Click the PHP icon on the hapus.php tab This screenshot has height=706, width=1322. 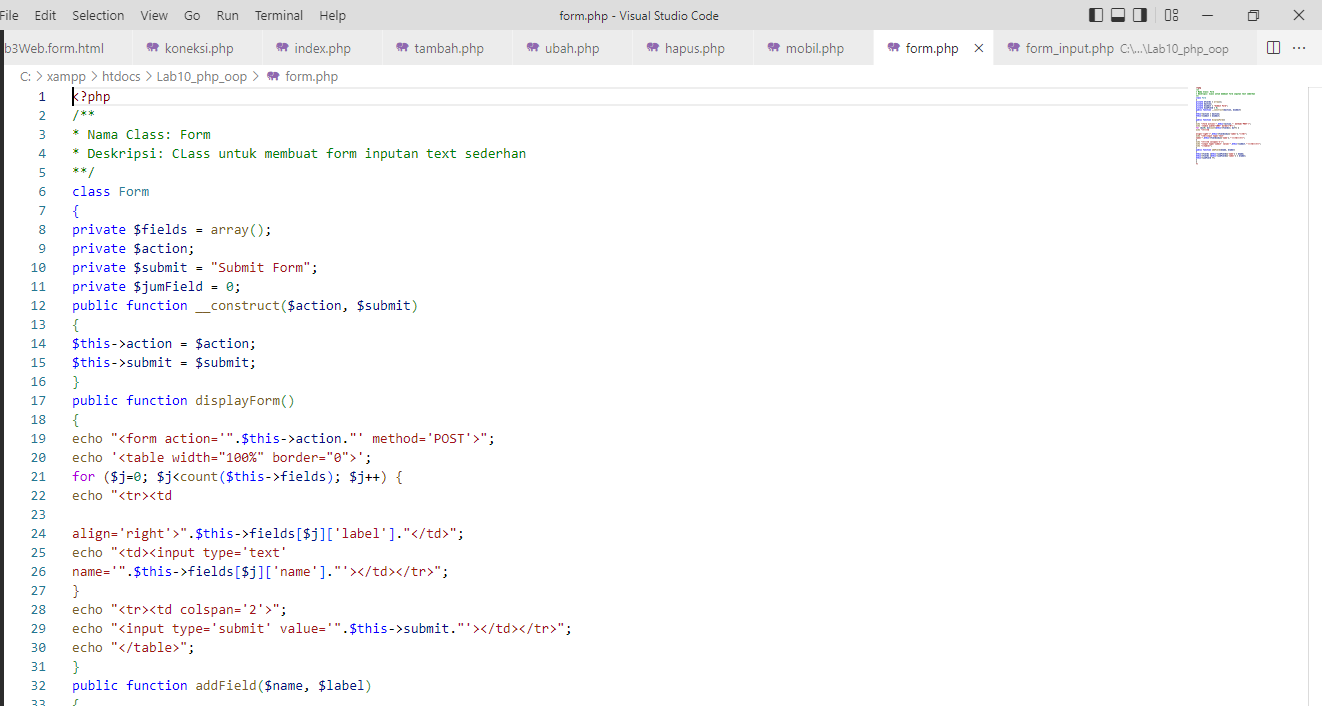click(x=655, y=47)
